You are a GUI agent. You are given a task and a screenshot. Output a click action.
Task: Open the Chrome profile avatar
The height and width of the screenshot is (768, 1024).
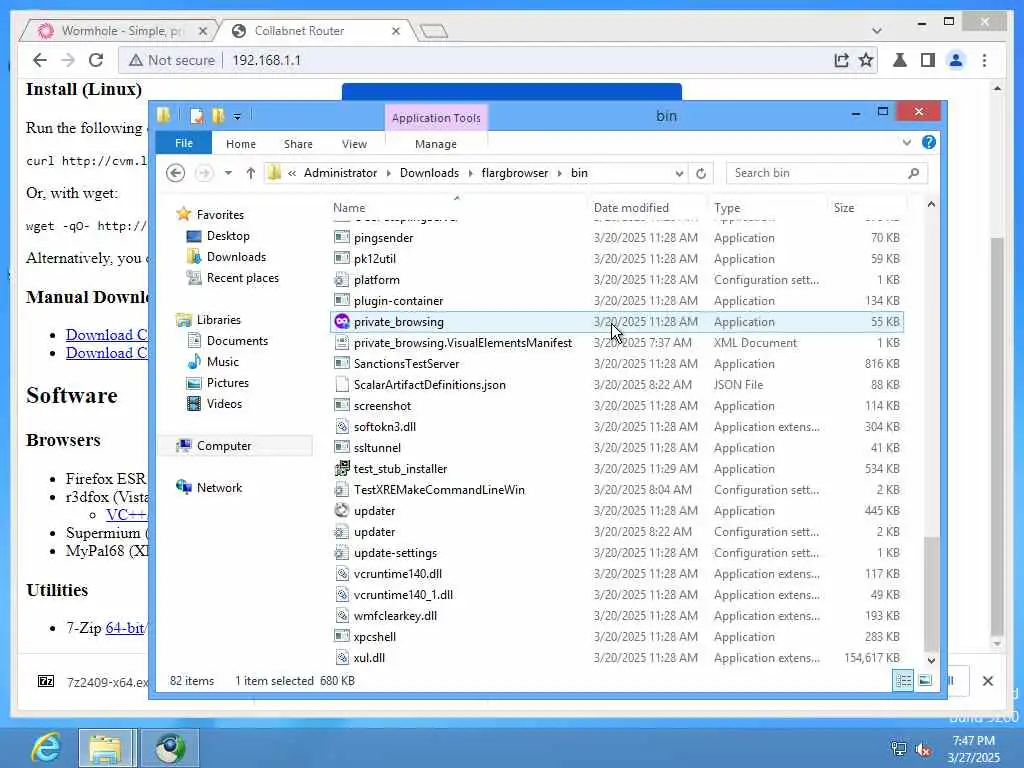(956, 60)
